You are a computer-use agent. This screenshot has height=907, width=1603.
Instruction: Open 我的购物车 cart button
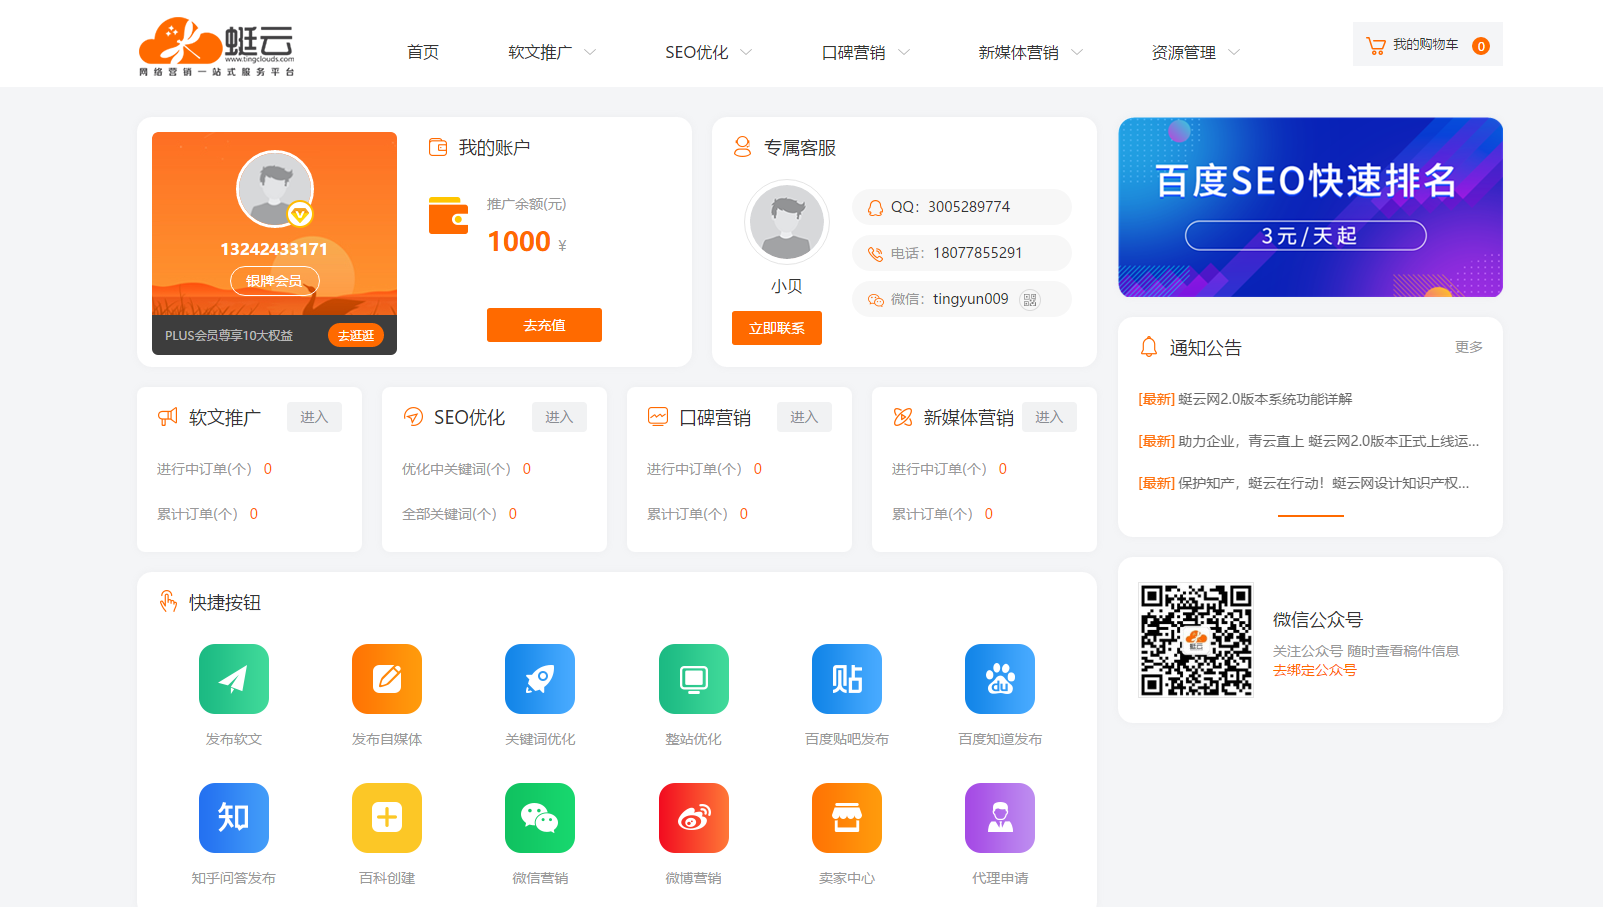coord(1428,44)
